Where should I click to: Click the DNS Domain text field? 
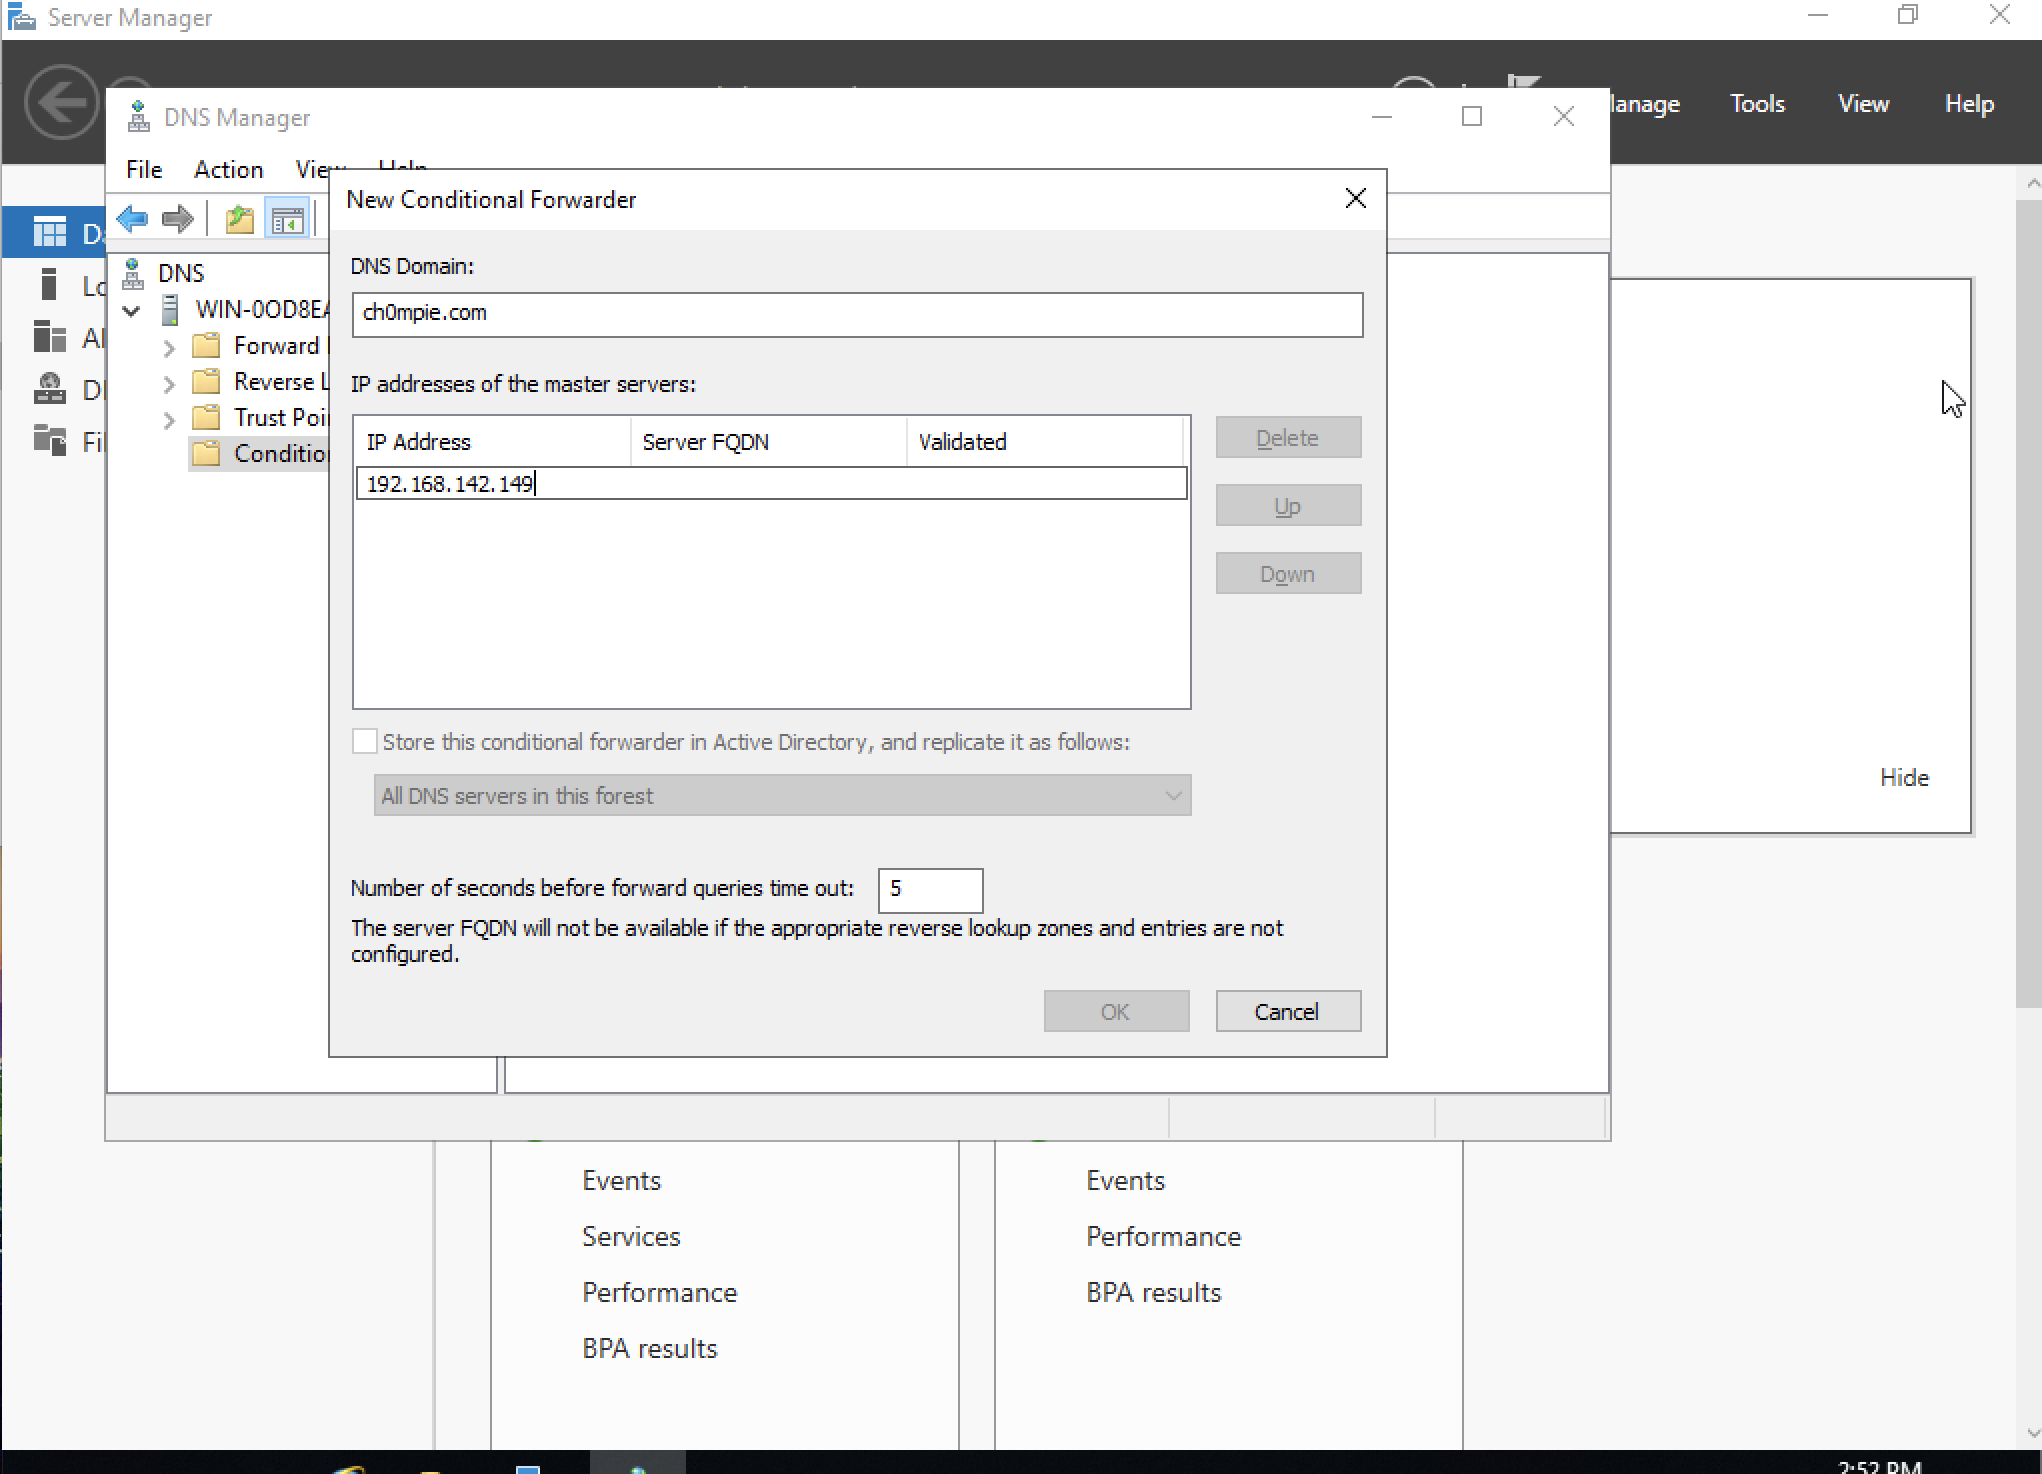857,314
